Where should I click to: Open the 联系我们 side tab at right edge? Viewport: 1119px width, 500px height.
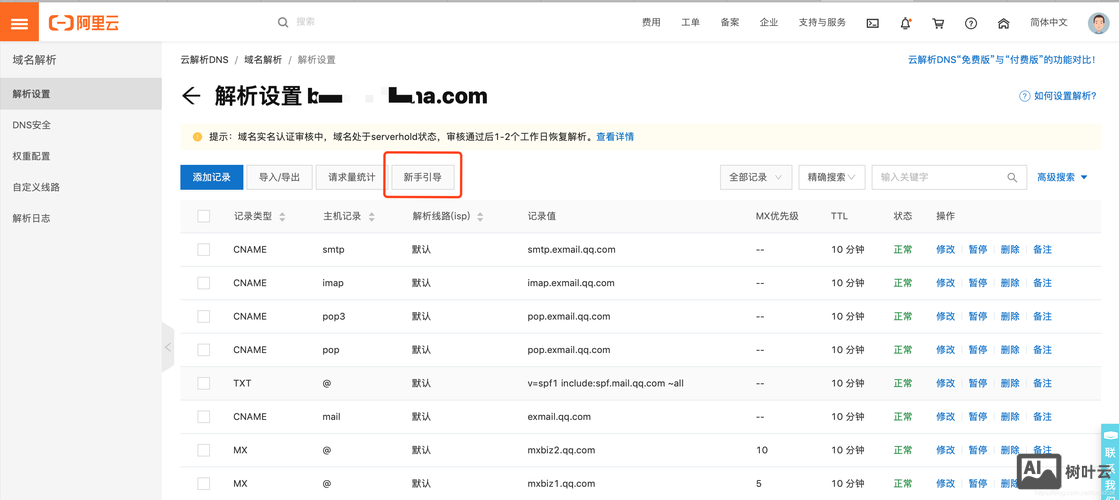point(1110,464)
